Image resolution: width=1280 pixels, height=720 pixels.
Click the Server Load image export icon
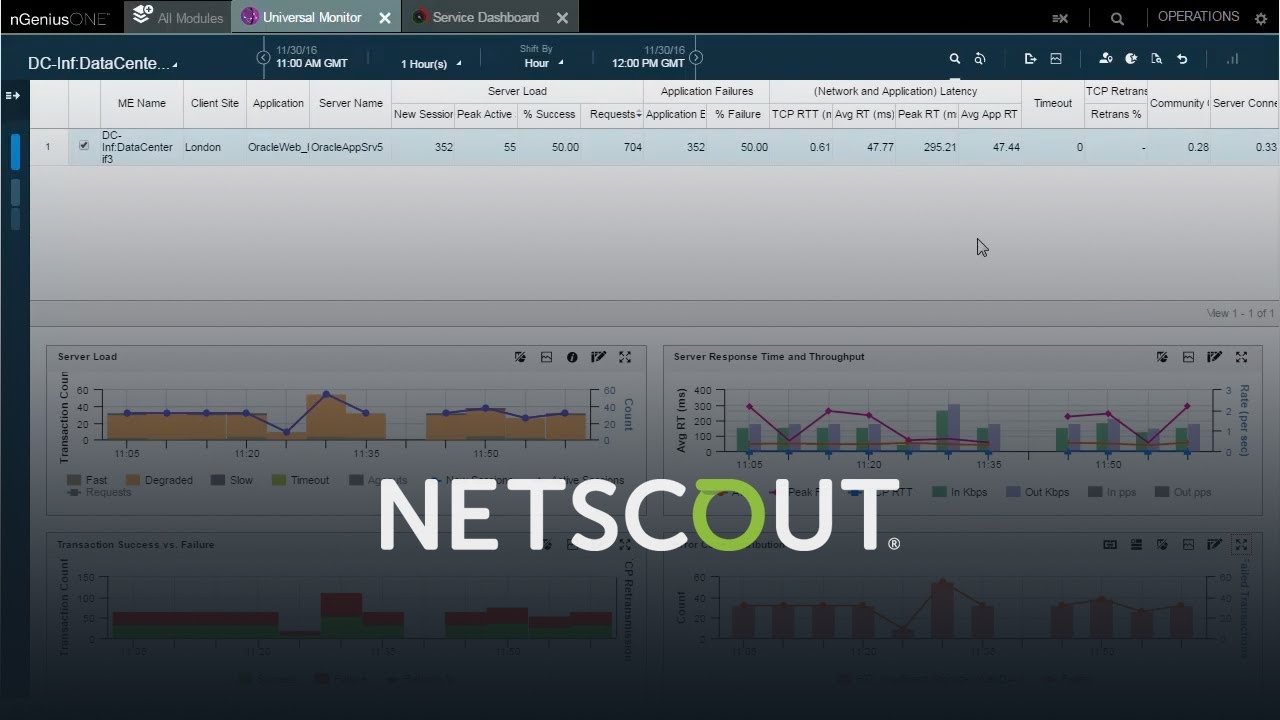[546, 357]
